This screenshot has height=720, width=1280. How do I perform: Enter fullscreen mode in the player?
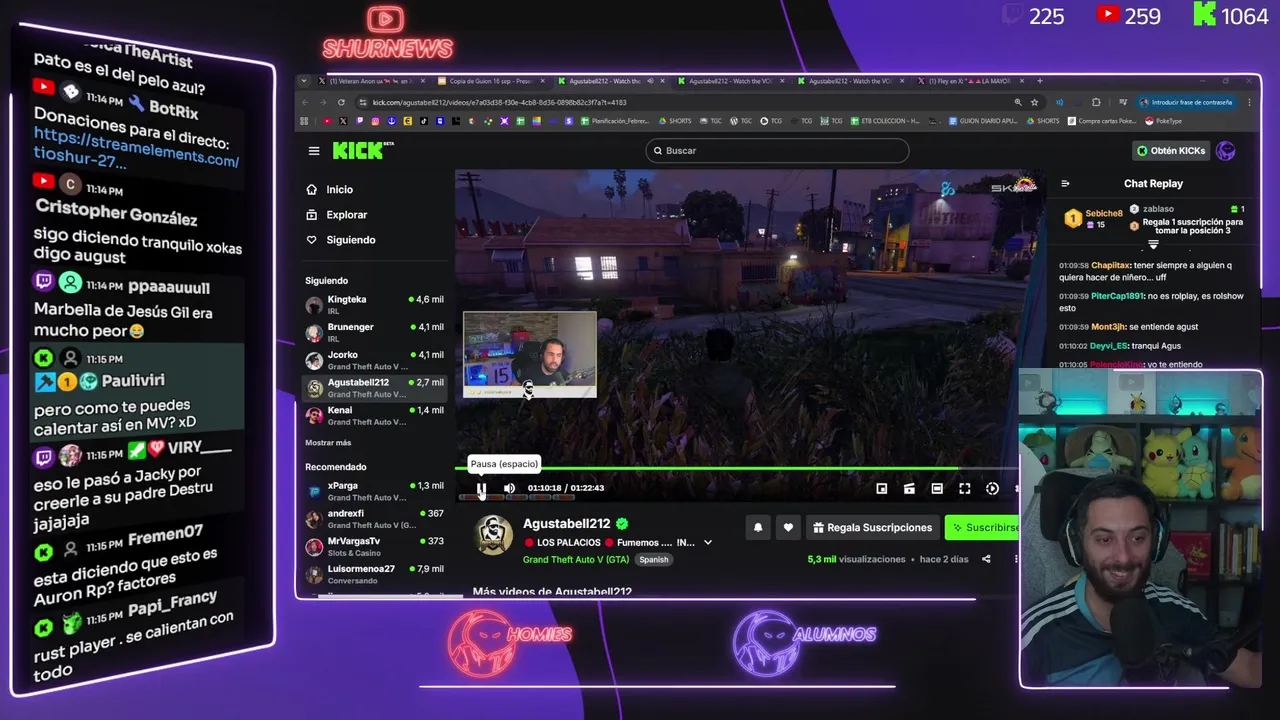click(965, 488)
